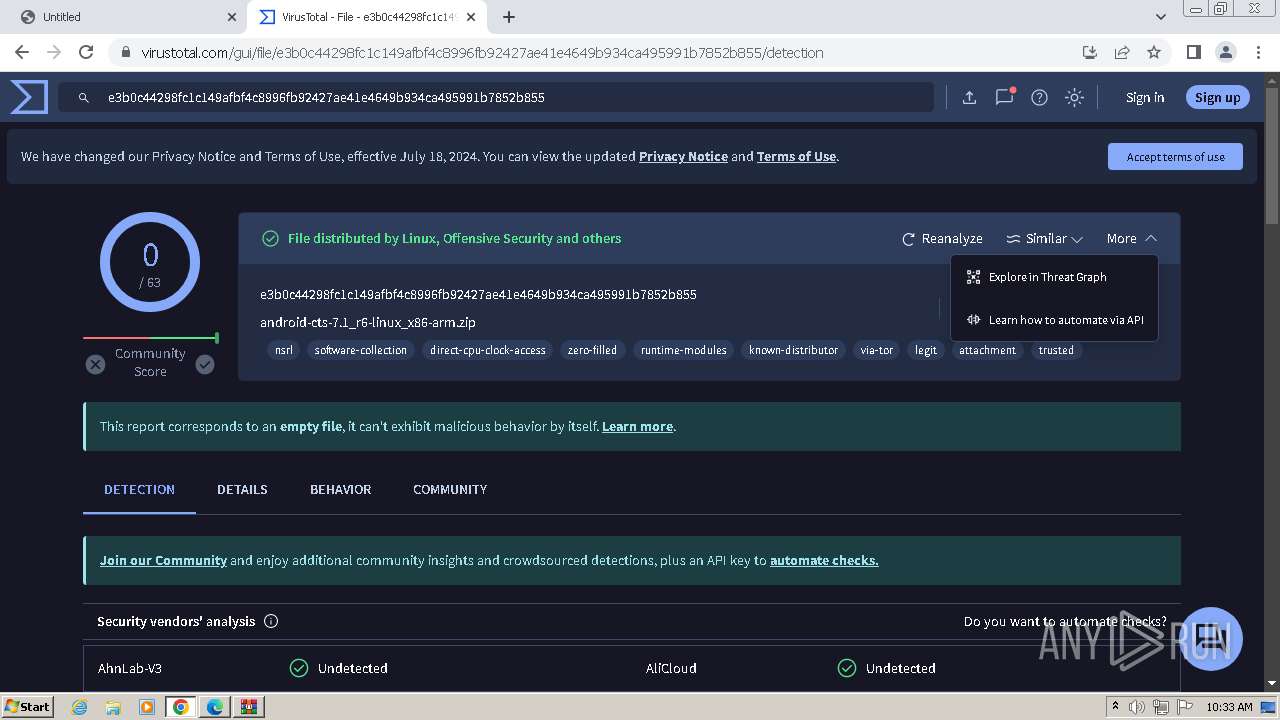This screenshot has height=720, width=1280.
Task: Switch to the DETAILS tab
Action: pyautogui.click(x=242, y=489)
